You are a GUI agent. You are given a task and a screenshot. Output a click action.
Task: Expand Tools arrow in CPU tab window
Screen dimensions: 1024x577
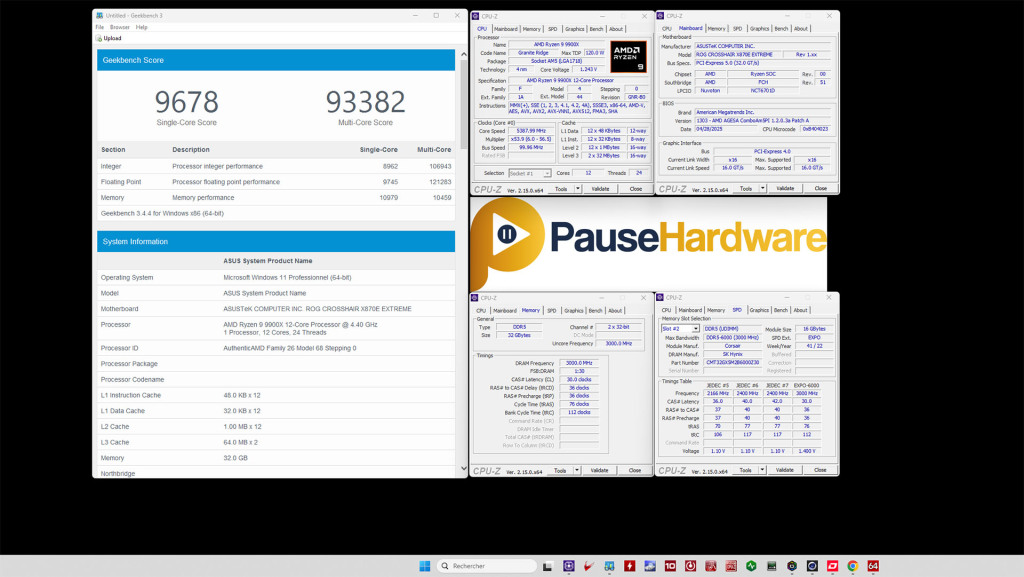[x=578, y=189]
